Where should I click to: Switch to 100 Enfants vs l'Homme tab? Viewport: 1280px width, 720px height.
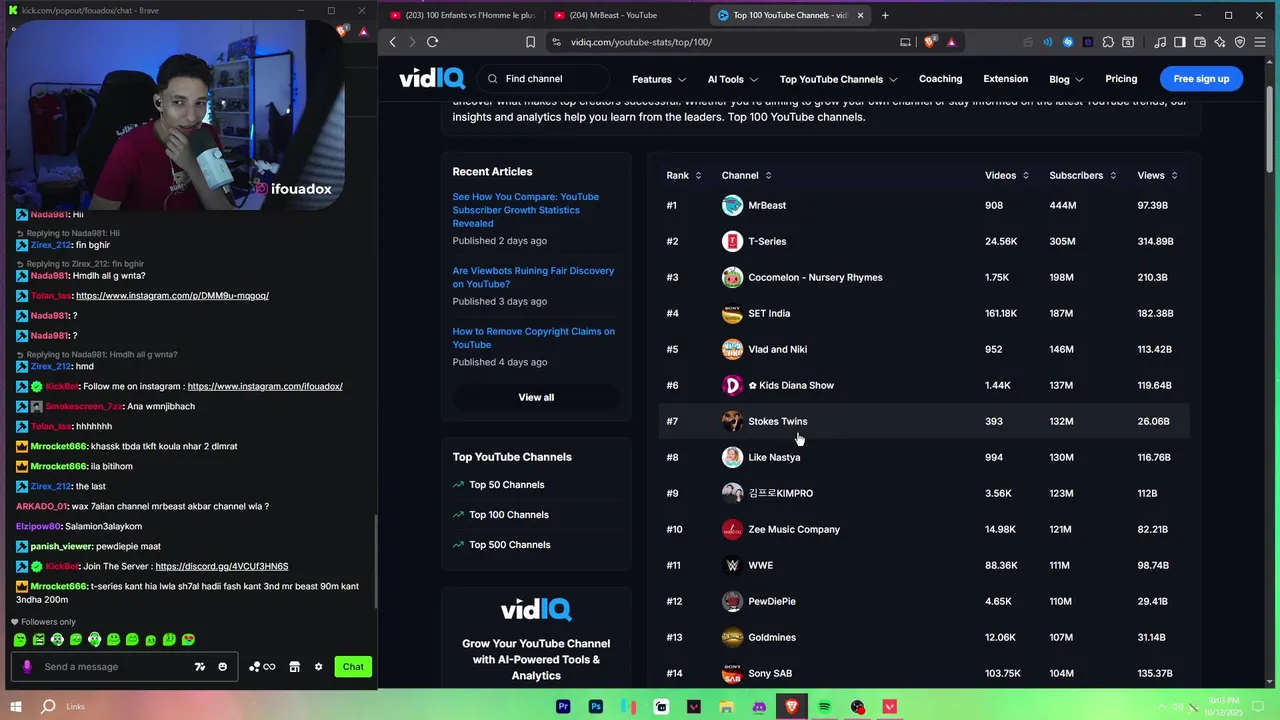tap(462, 15)
